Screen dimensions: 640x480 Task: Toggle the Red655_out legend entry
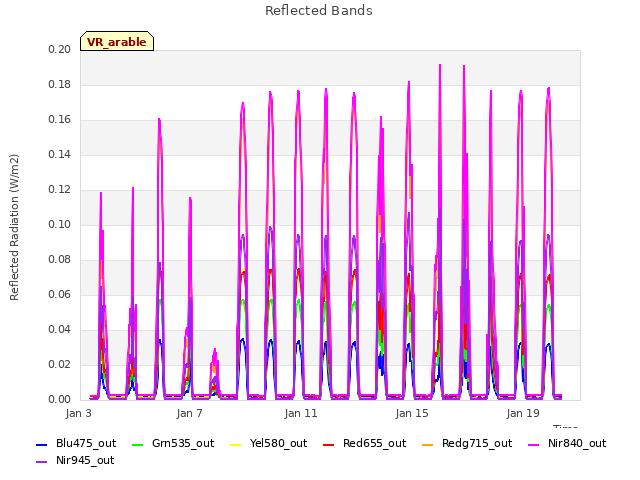point(364,443)
